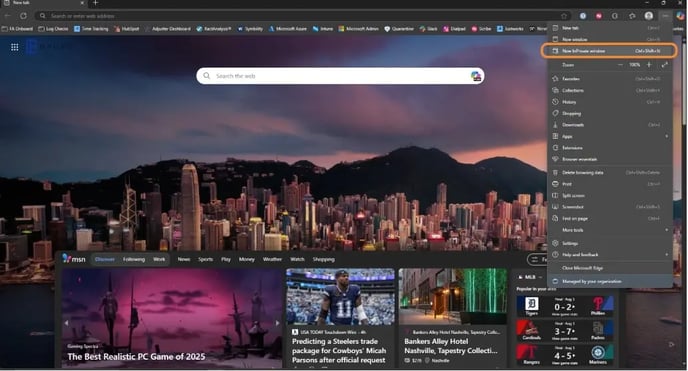Expand Help and feedback submenu
688x371 pixels.
[609, 254]
